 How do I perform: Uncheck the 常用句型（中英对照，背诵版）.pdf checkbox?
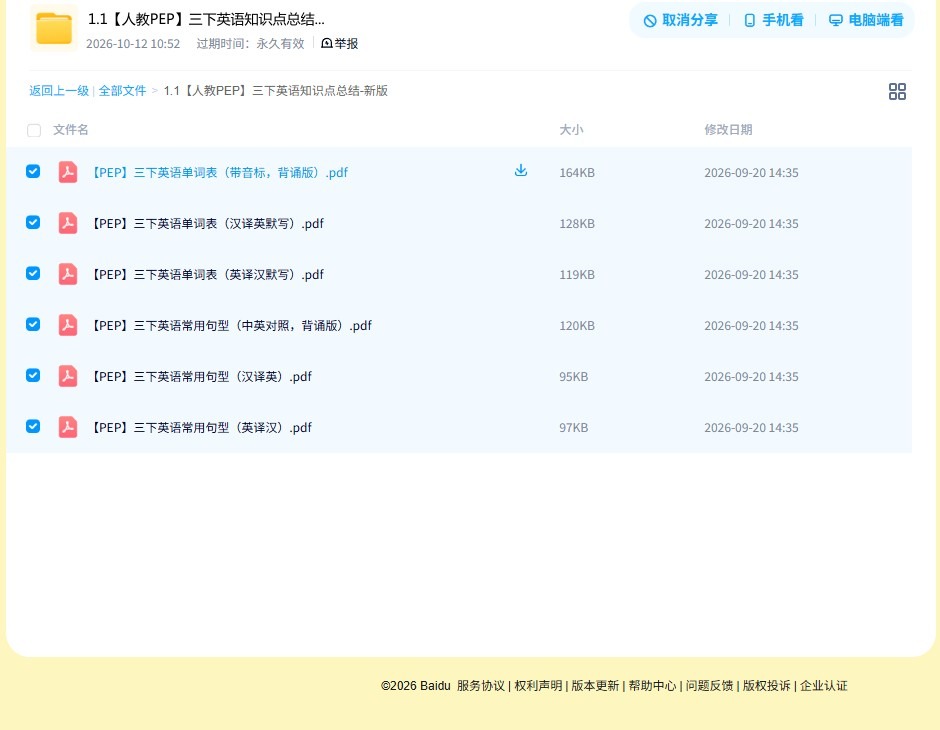33,324
